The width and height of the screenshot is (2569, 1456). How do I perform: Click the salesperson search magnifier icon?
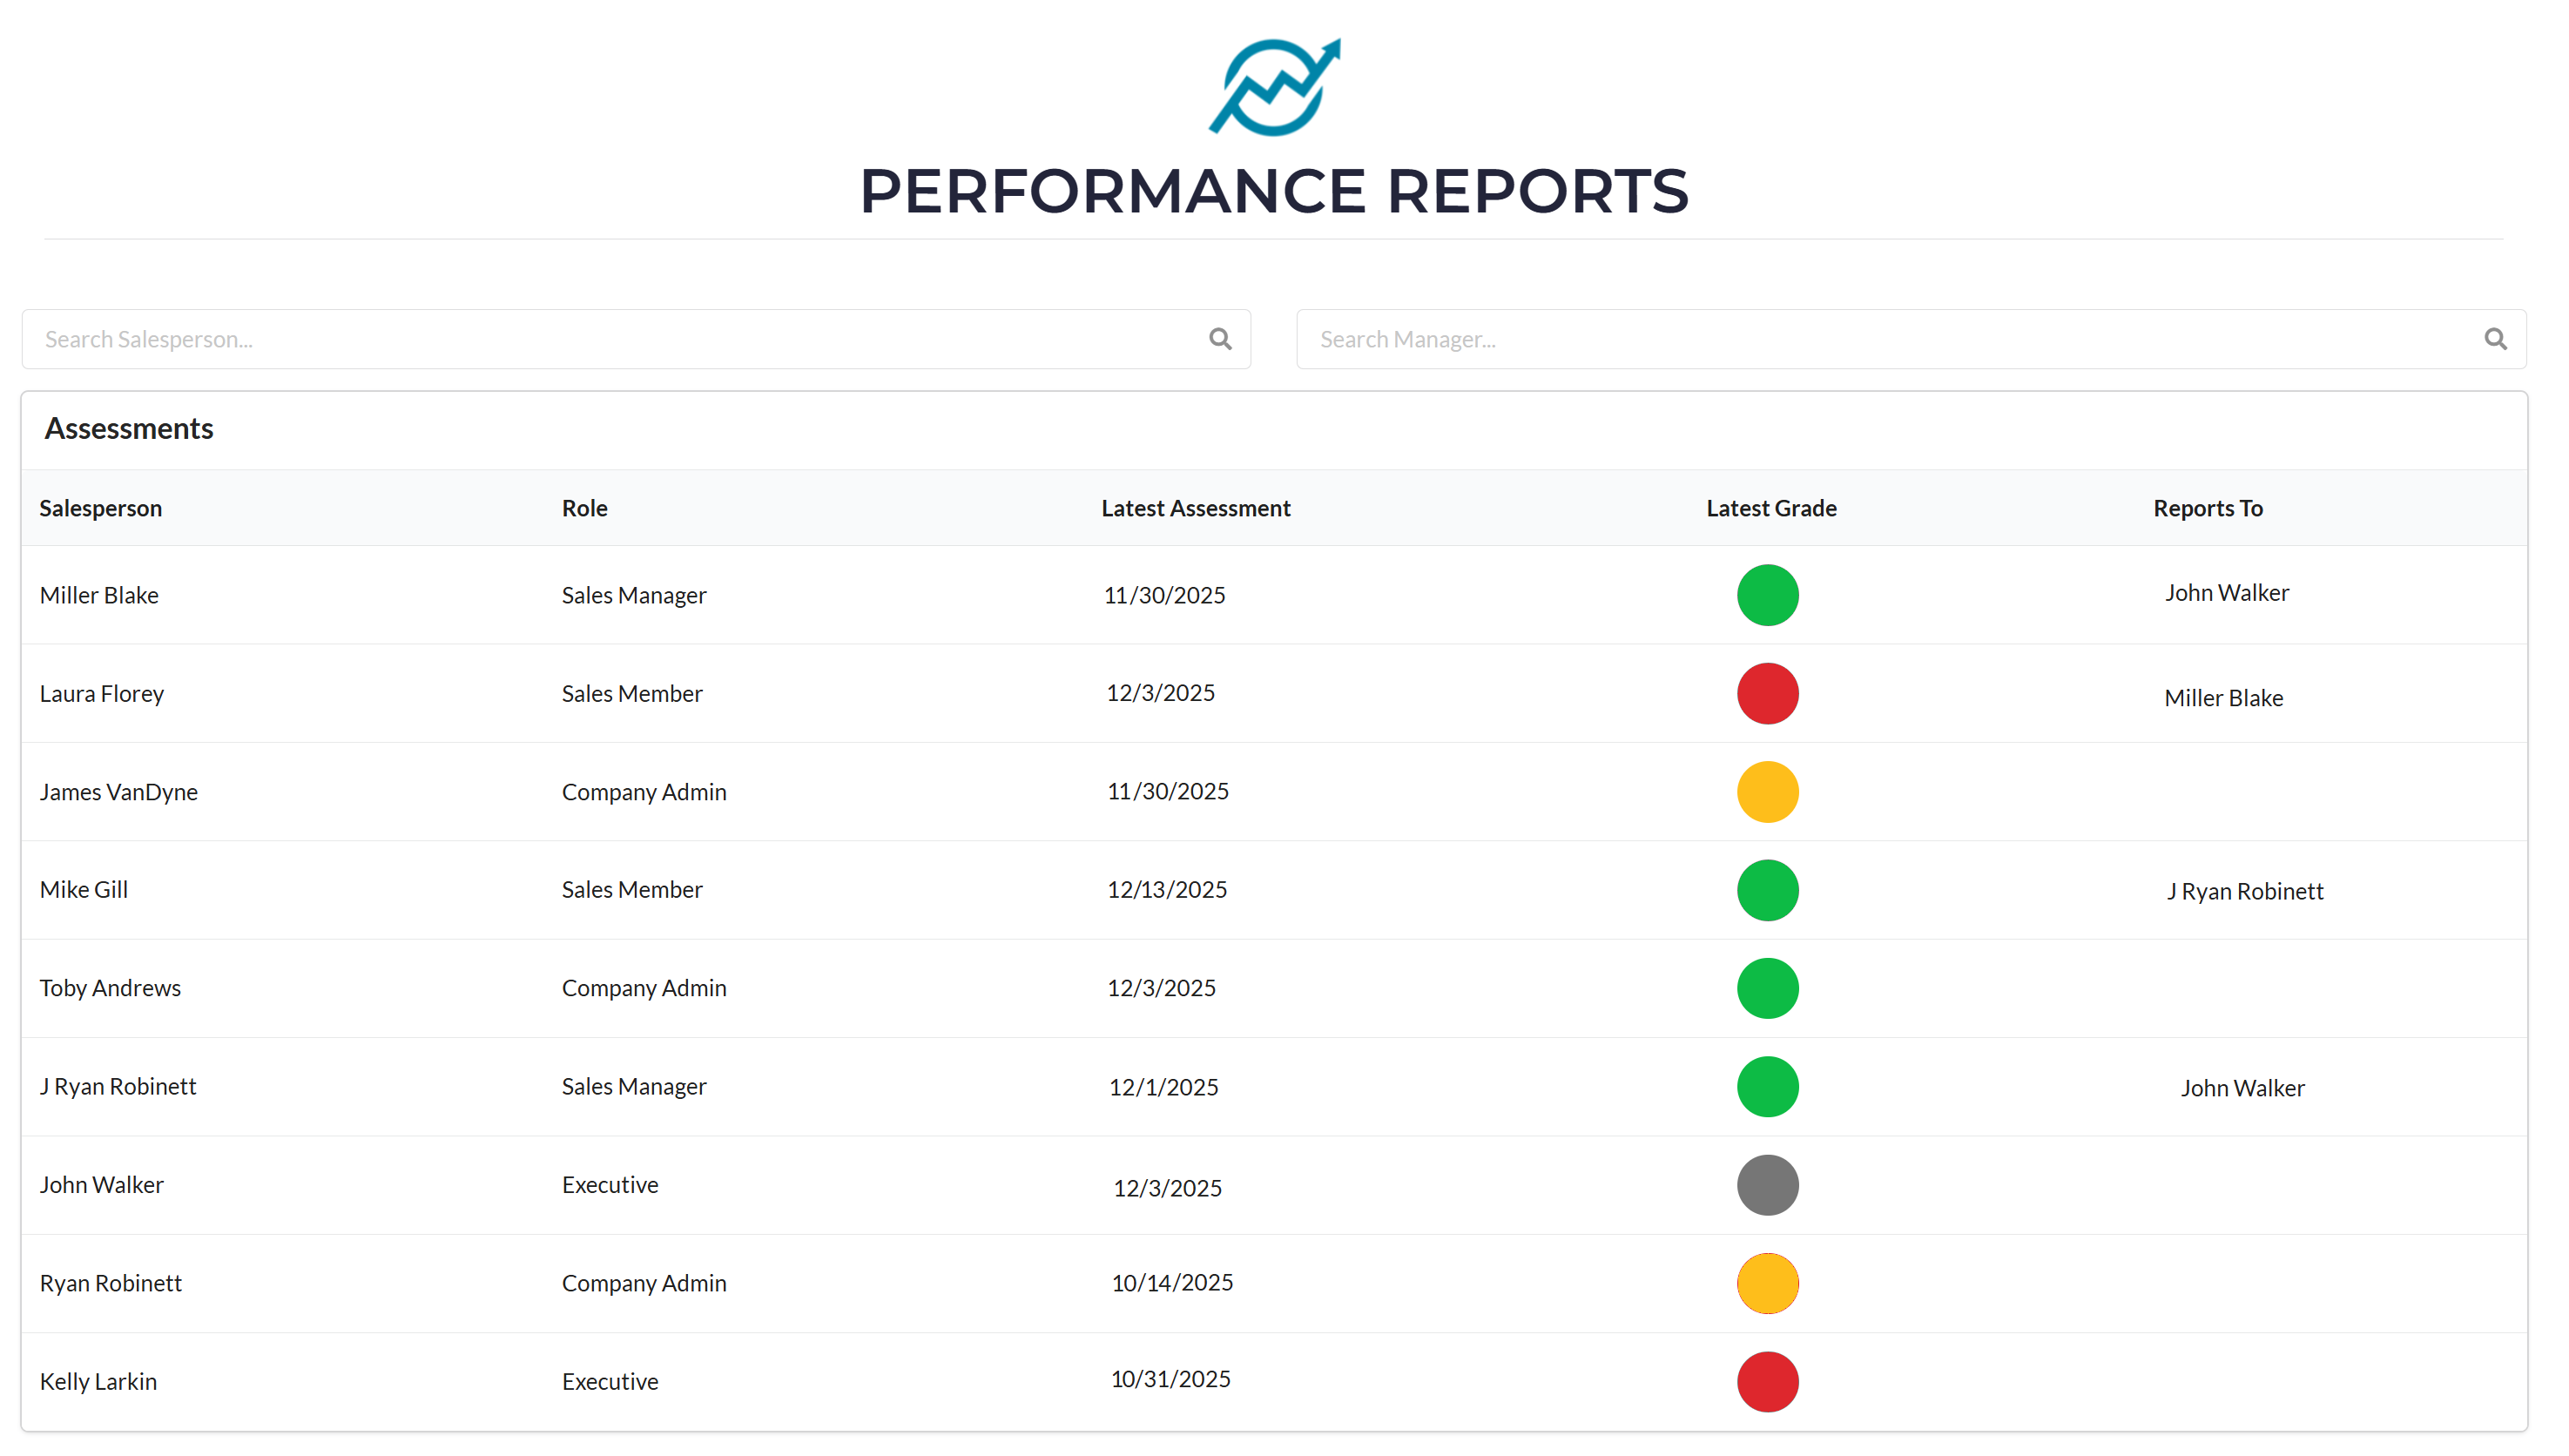click(1220, 339)
